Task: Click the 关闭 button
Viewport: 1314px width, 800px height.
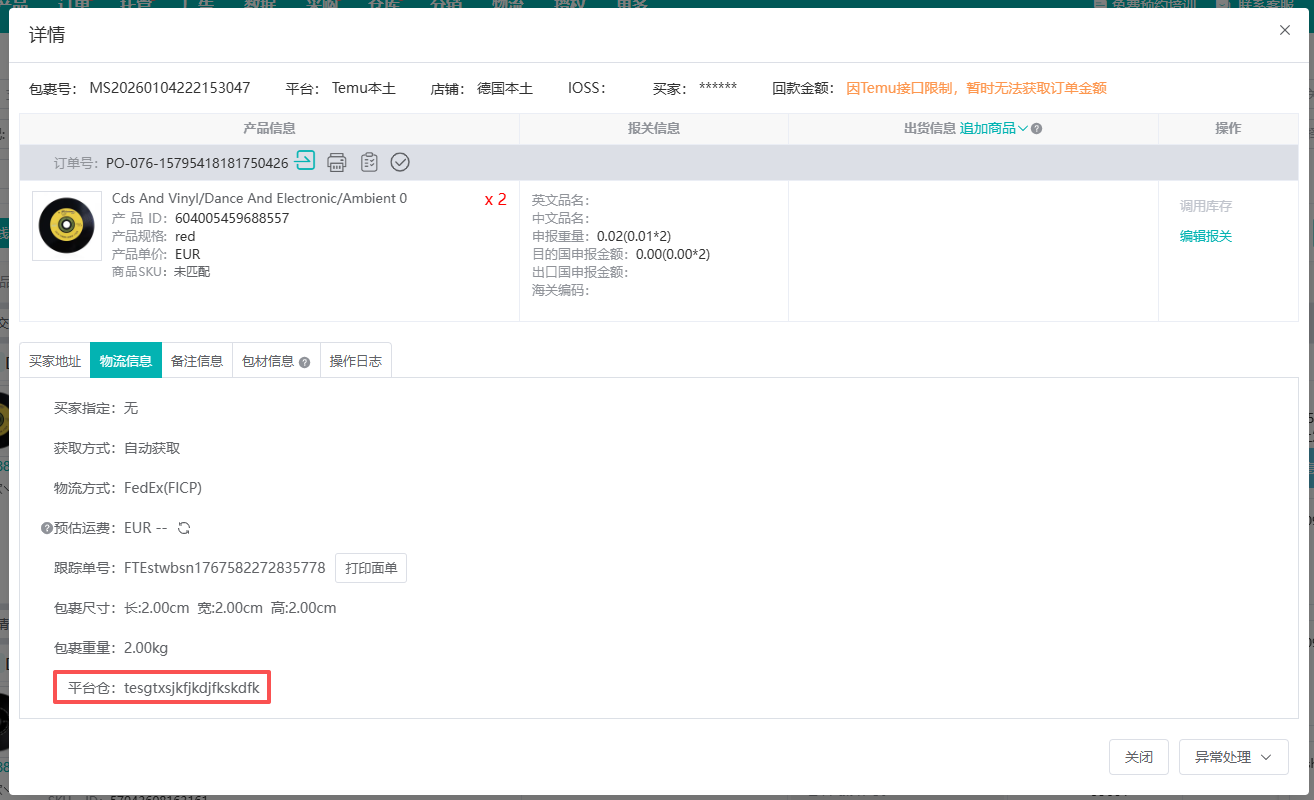Action: (1139, 757)
